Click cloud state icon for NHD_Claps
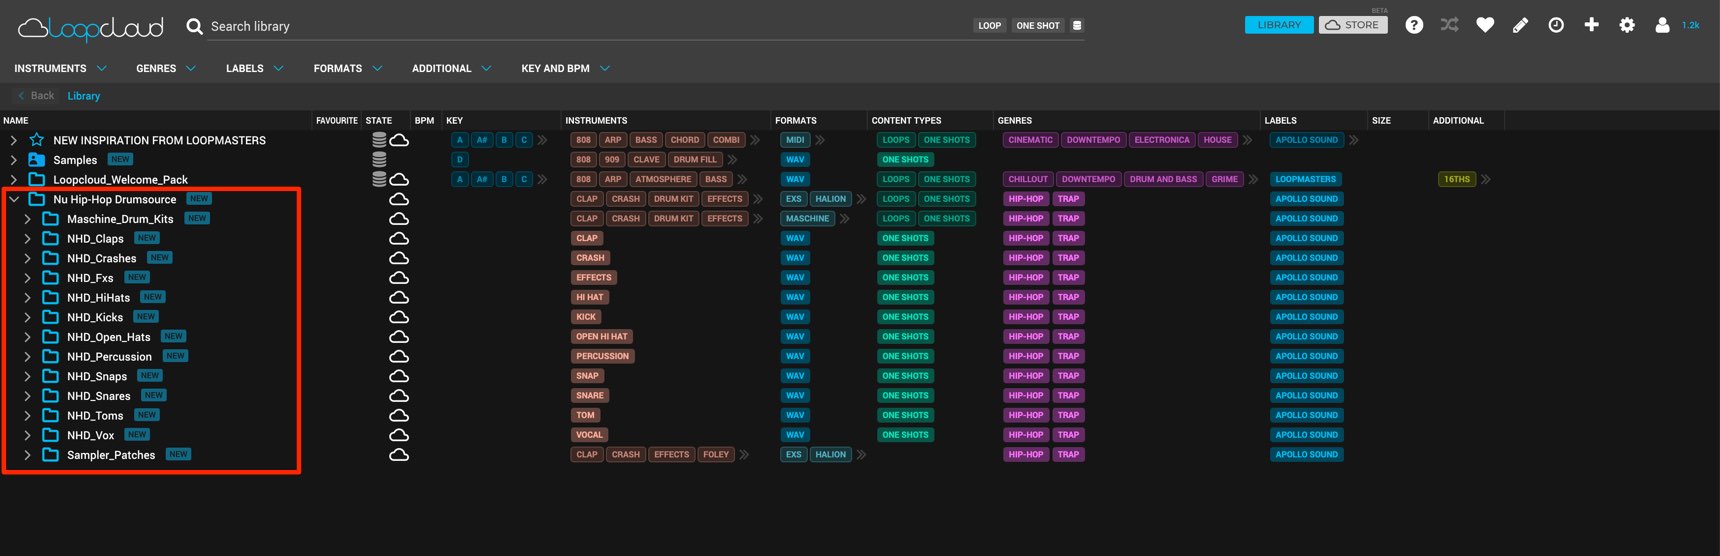 click(399, 238)
